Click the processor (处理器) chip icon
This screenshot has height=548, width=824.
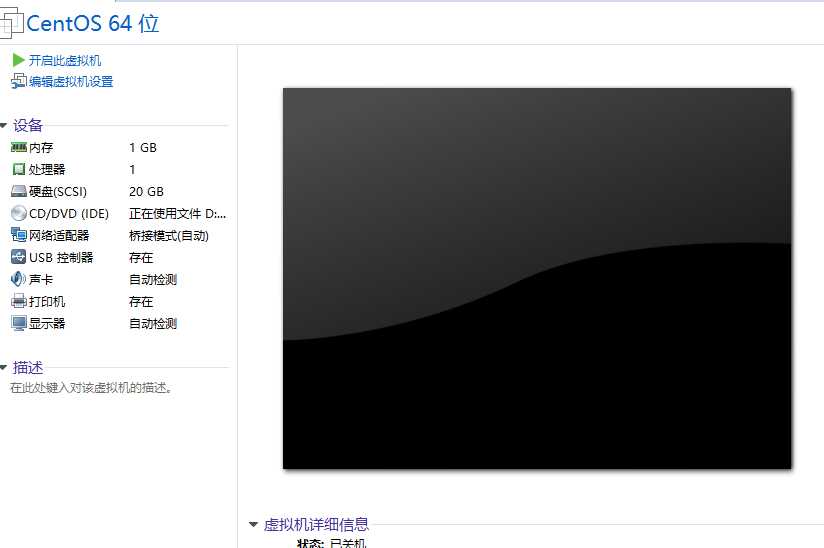tap(18, 169)
